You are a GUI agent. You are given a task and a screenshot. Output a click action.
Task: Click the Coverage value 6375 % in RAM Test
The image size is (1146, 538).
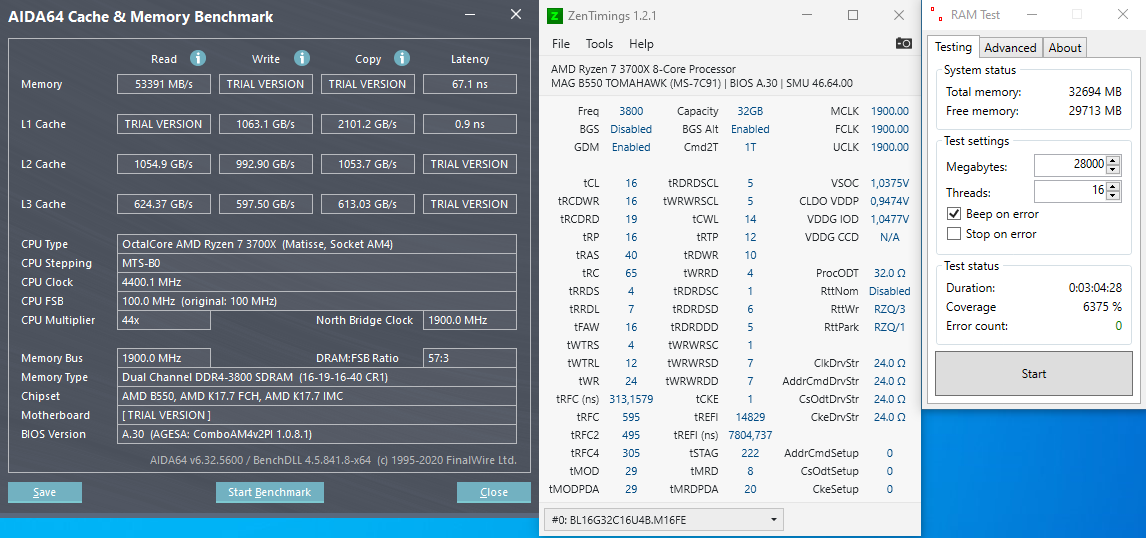click(x=1101, y=307)
